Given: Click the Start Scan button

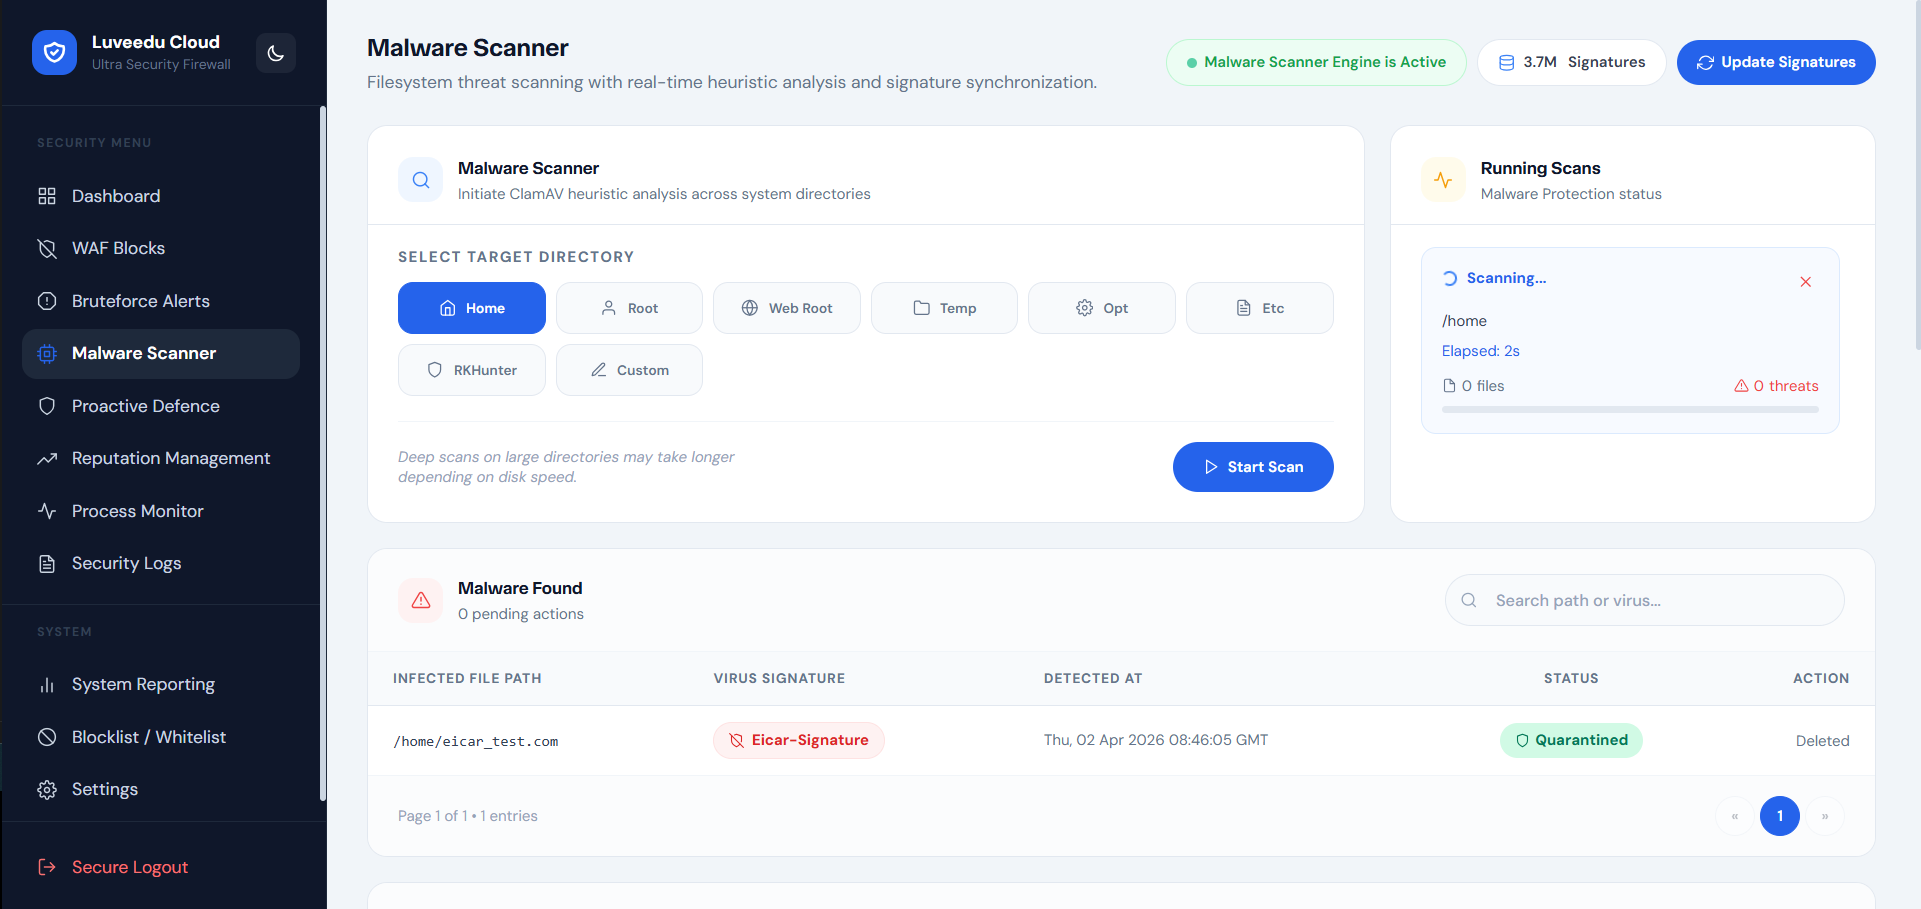Looking at the screenshot, I should pos(1253,467).
